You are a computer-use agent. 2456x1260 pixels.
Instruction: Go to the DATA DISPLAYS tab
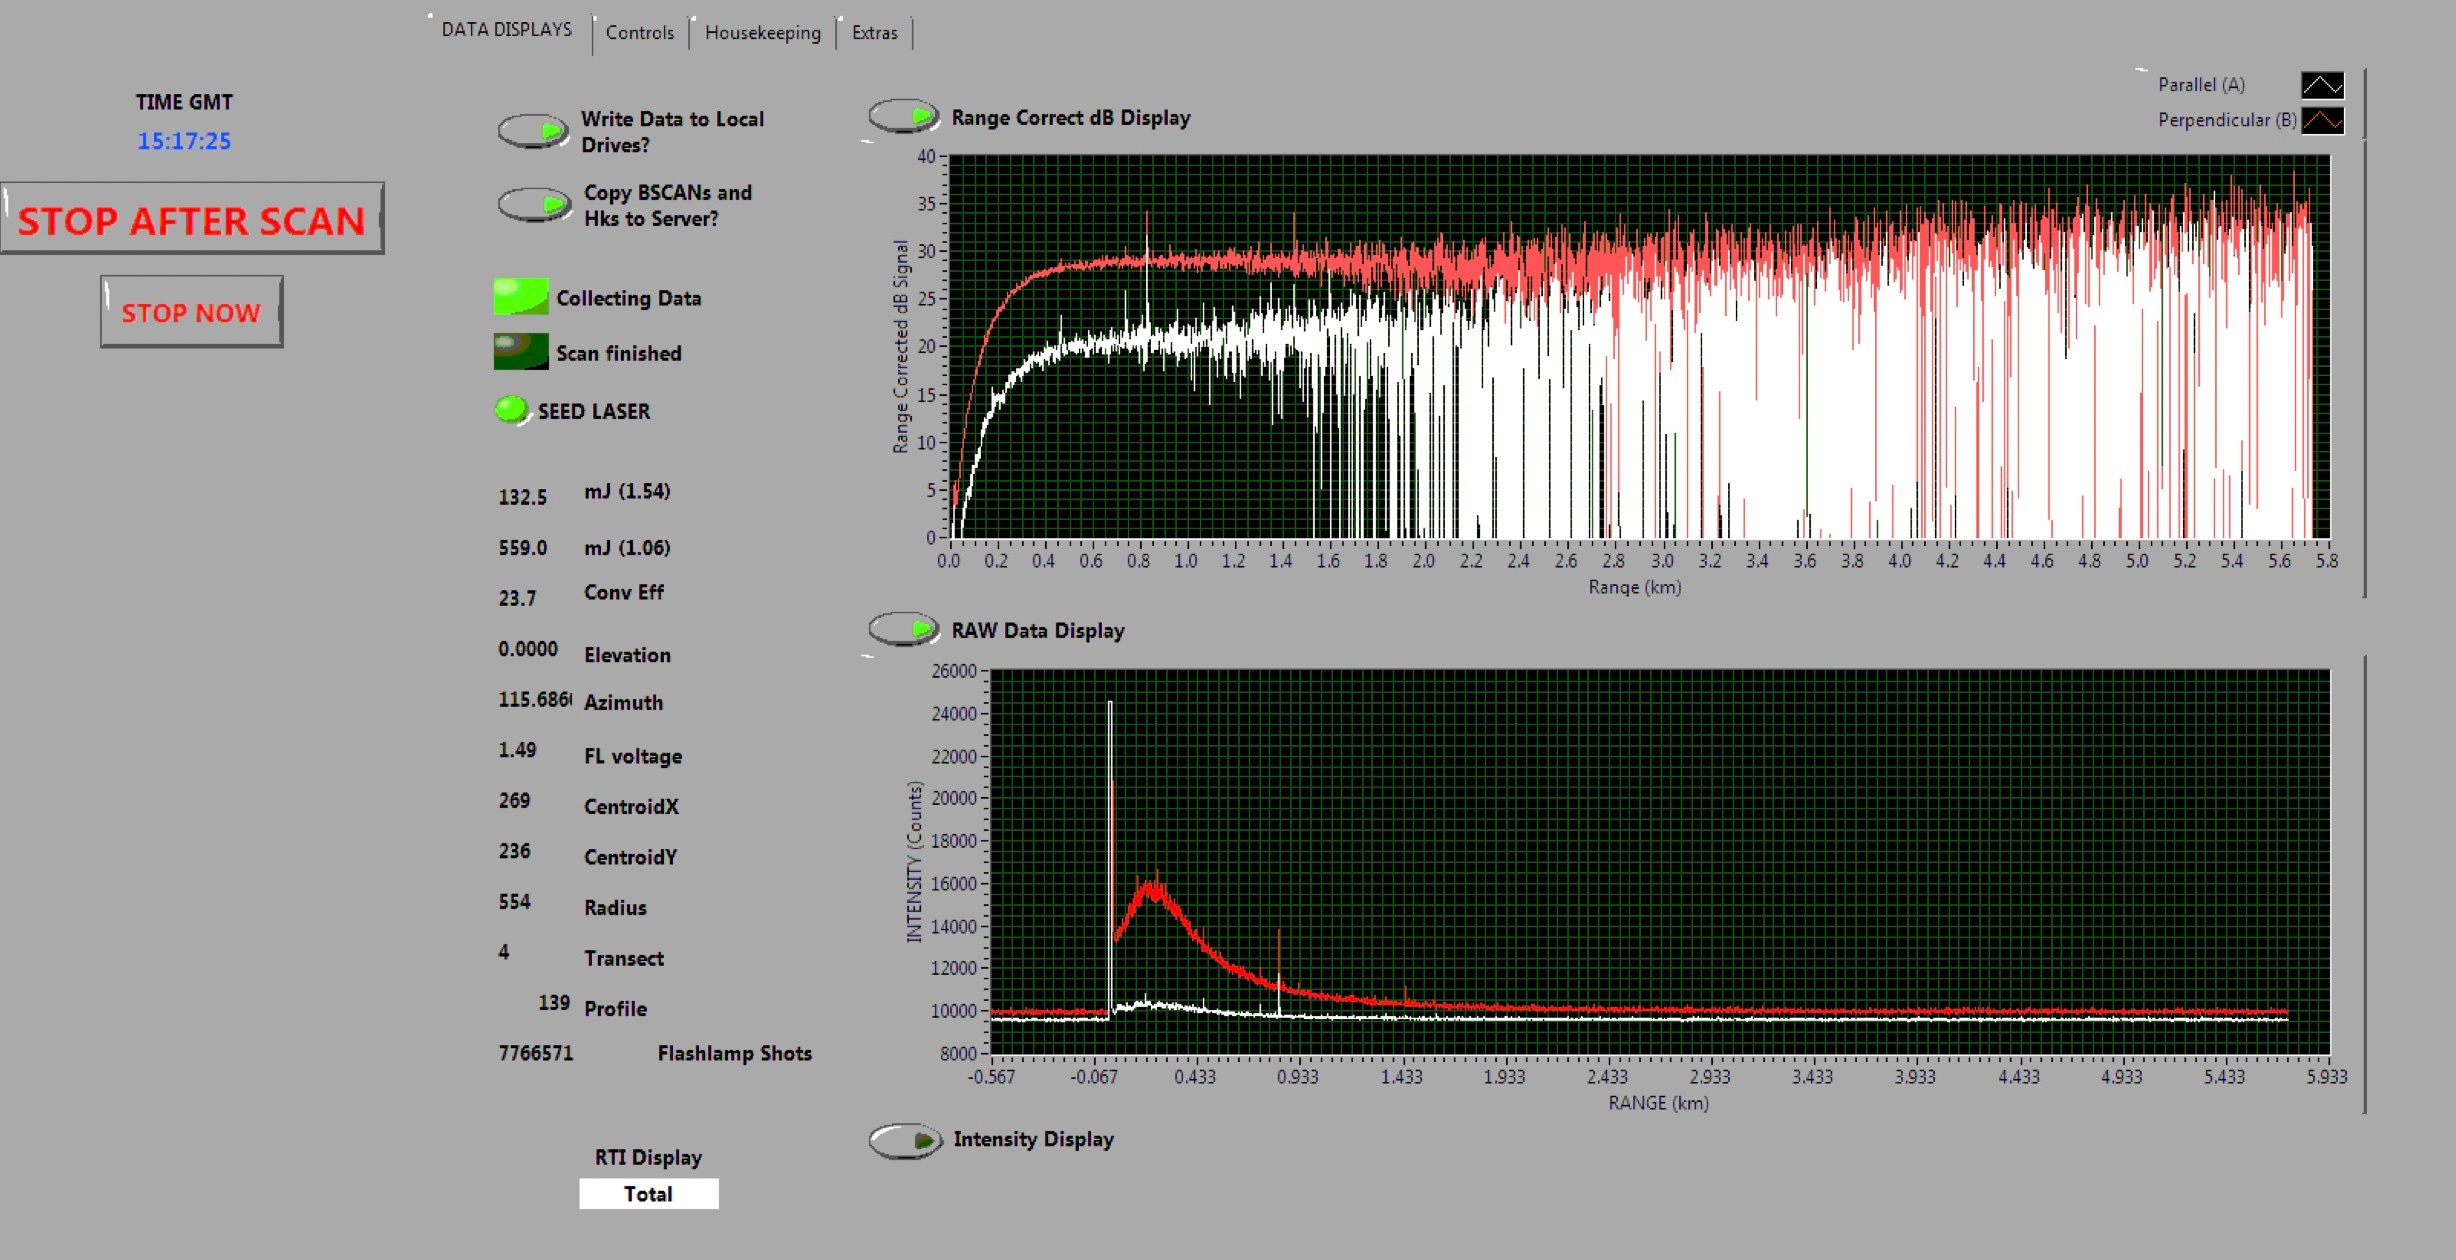[506, 30]
